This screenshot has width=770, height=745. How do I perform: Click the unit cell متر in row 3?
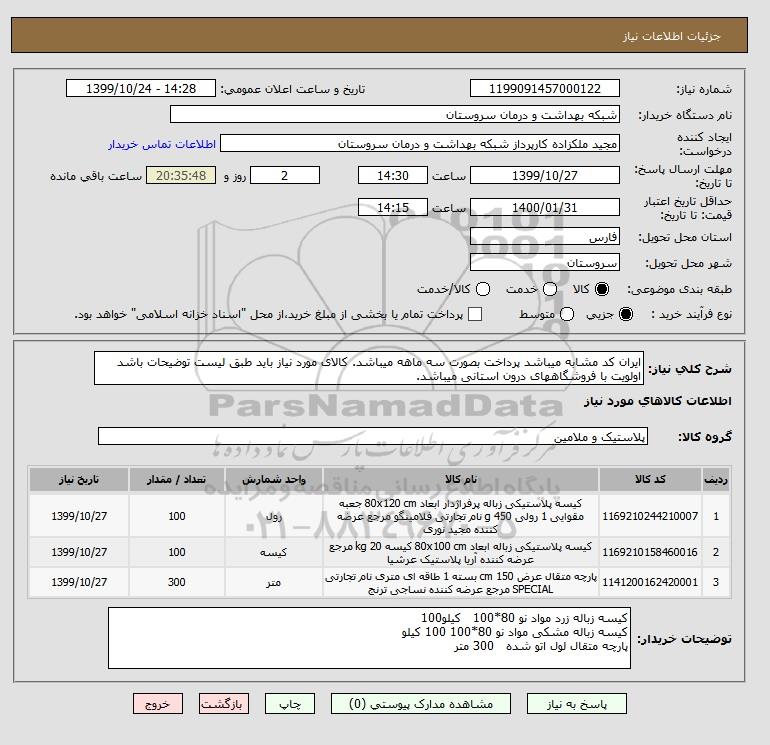coord(274,582)
